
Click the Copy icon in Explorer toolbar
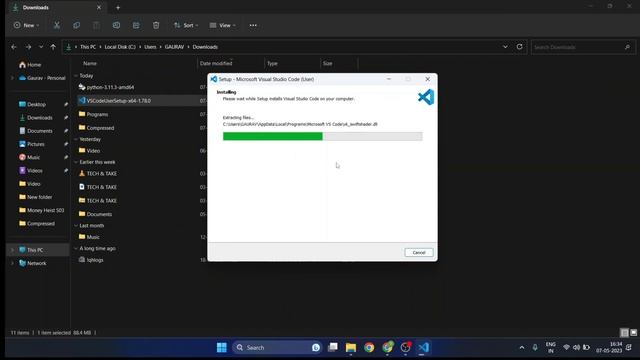point(76,25)
